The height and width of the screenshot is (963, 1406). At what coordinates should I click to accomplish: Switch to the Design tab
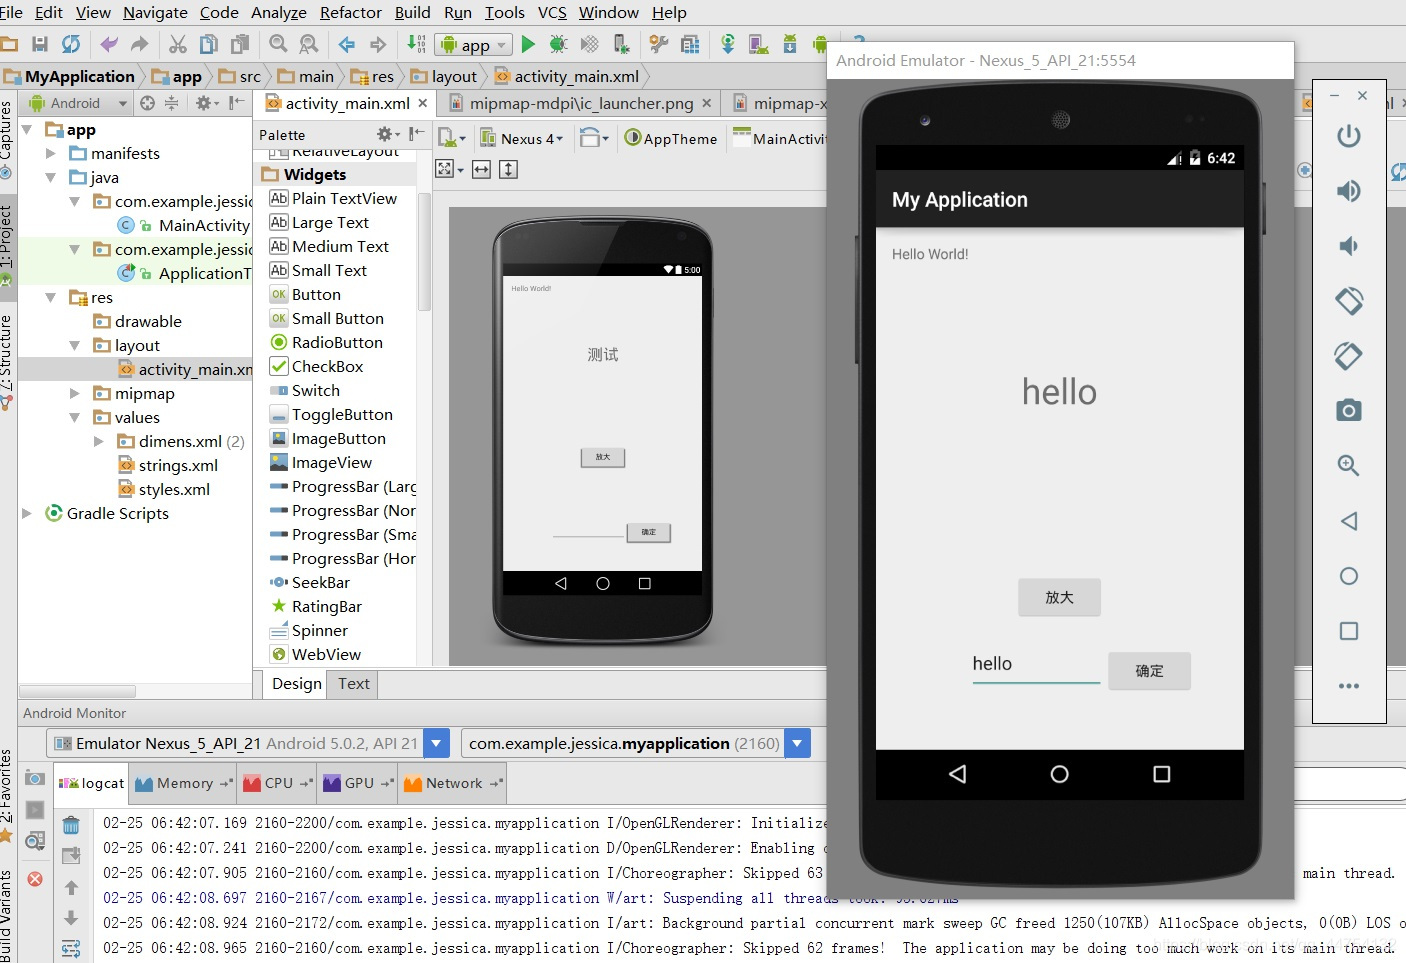297,684
